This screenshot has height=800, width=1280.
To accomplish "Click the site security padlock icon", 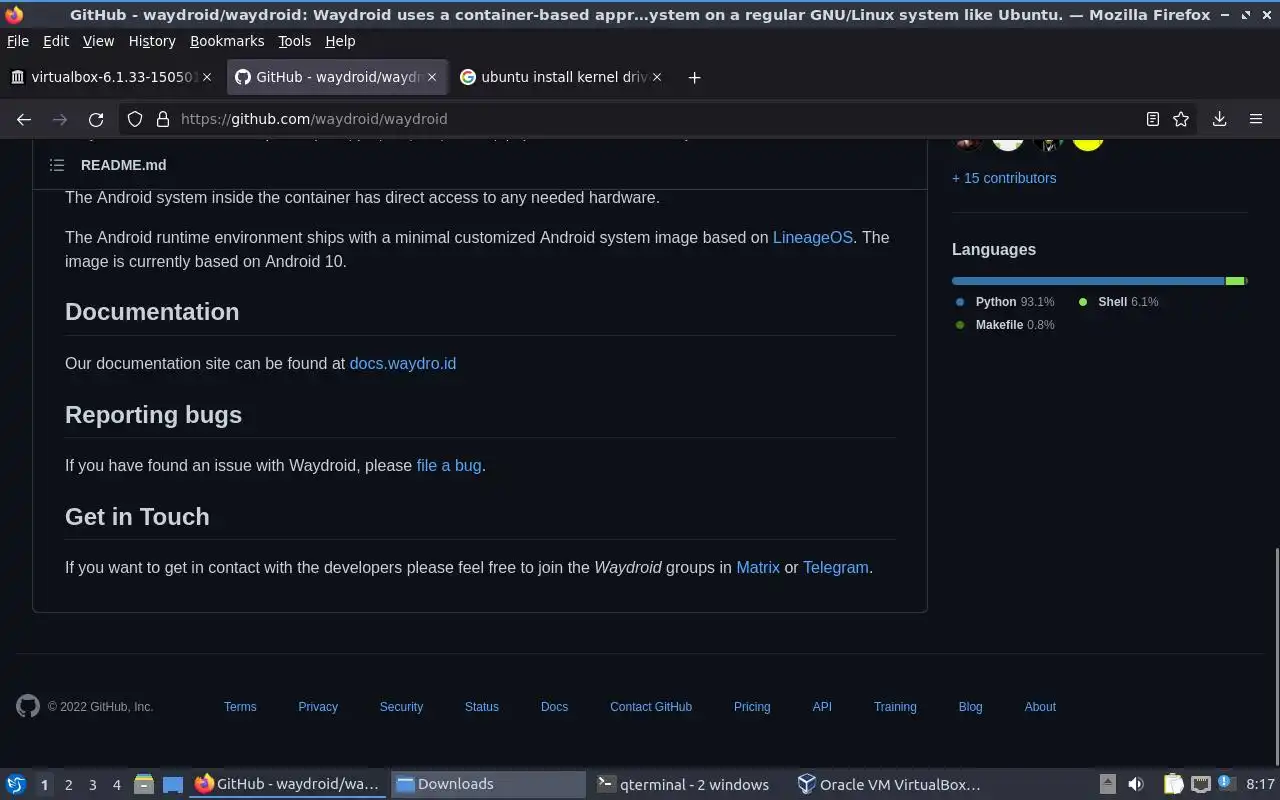I will [163, 119].
